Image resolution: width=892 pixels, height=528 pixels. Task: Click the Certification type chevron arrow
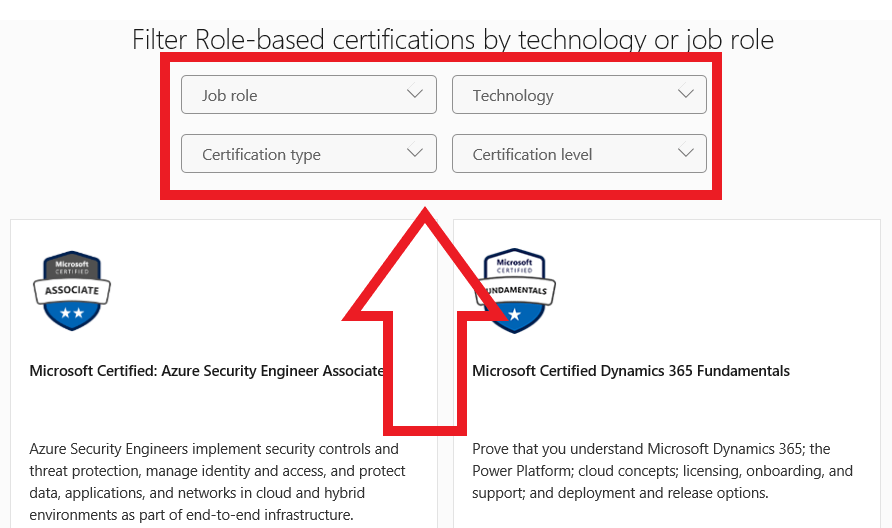coord(415,152)
